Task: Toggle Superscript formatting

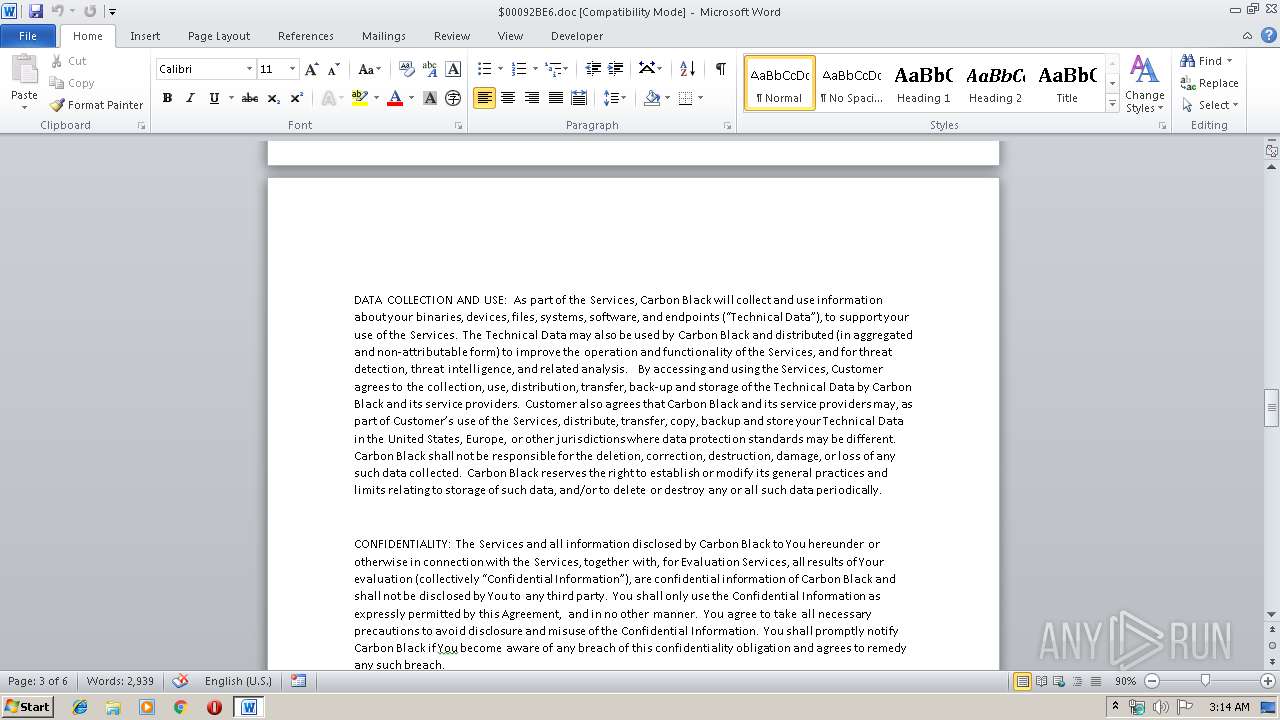Action: coord(297,98)
